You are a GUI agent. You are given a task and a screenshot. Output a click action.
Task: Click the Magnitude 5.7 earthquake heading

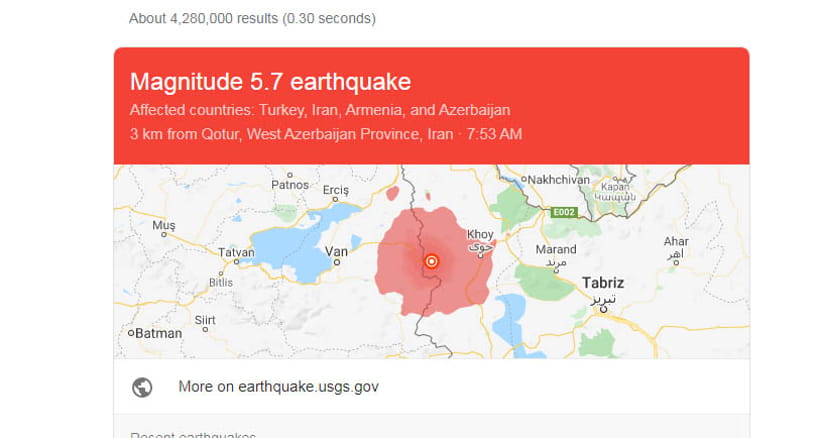pos(270,82)
